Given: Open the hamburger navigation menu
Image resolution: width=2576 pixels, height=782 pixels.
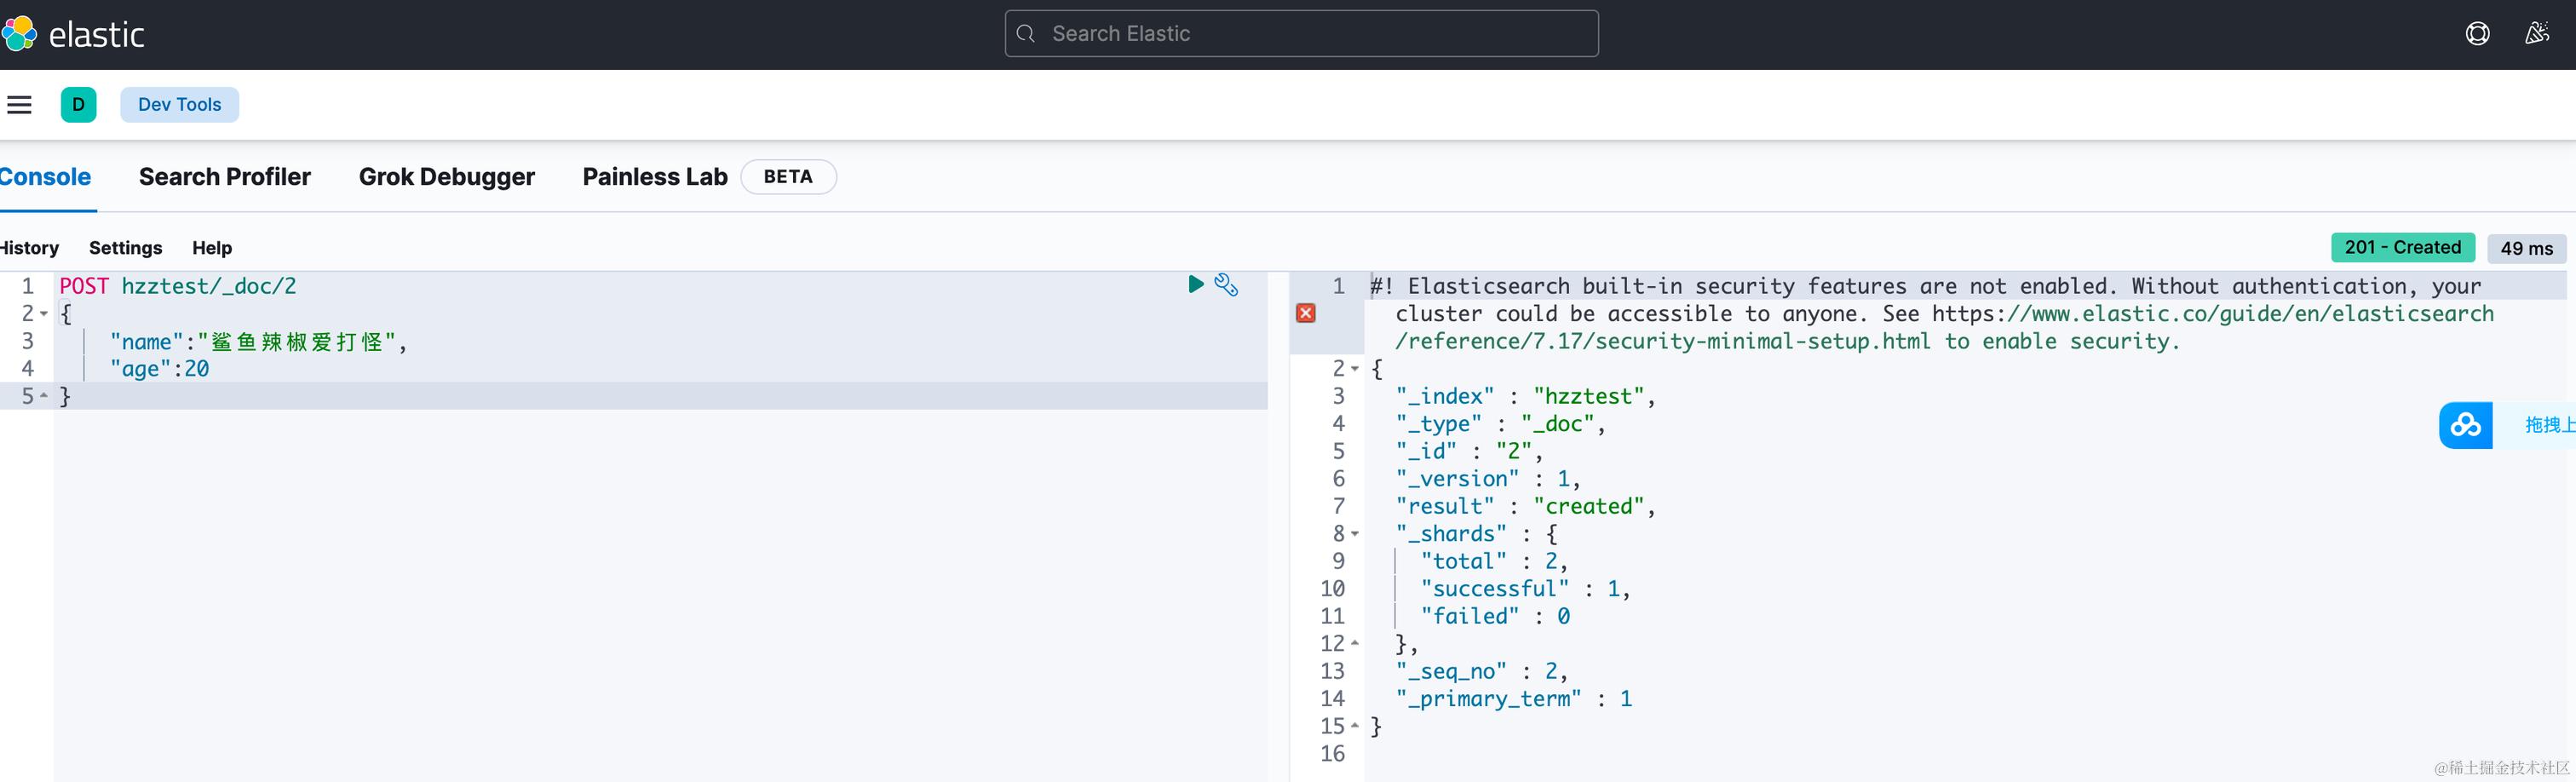Looking at the screenshot, I should pos(20,104).
